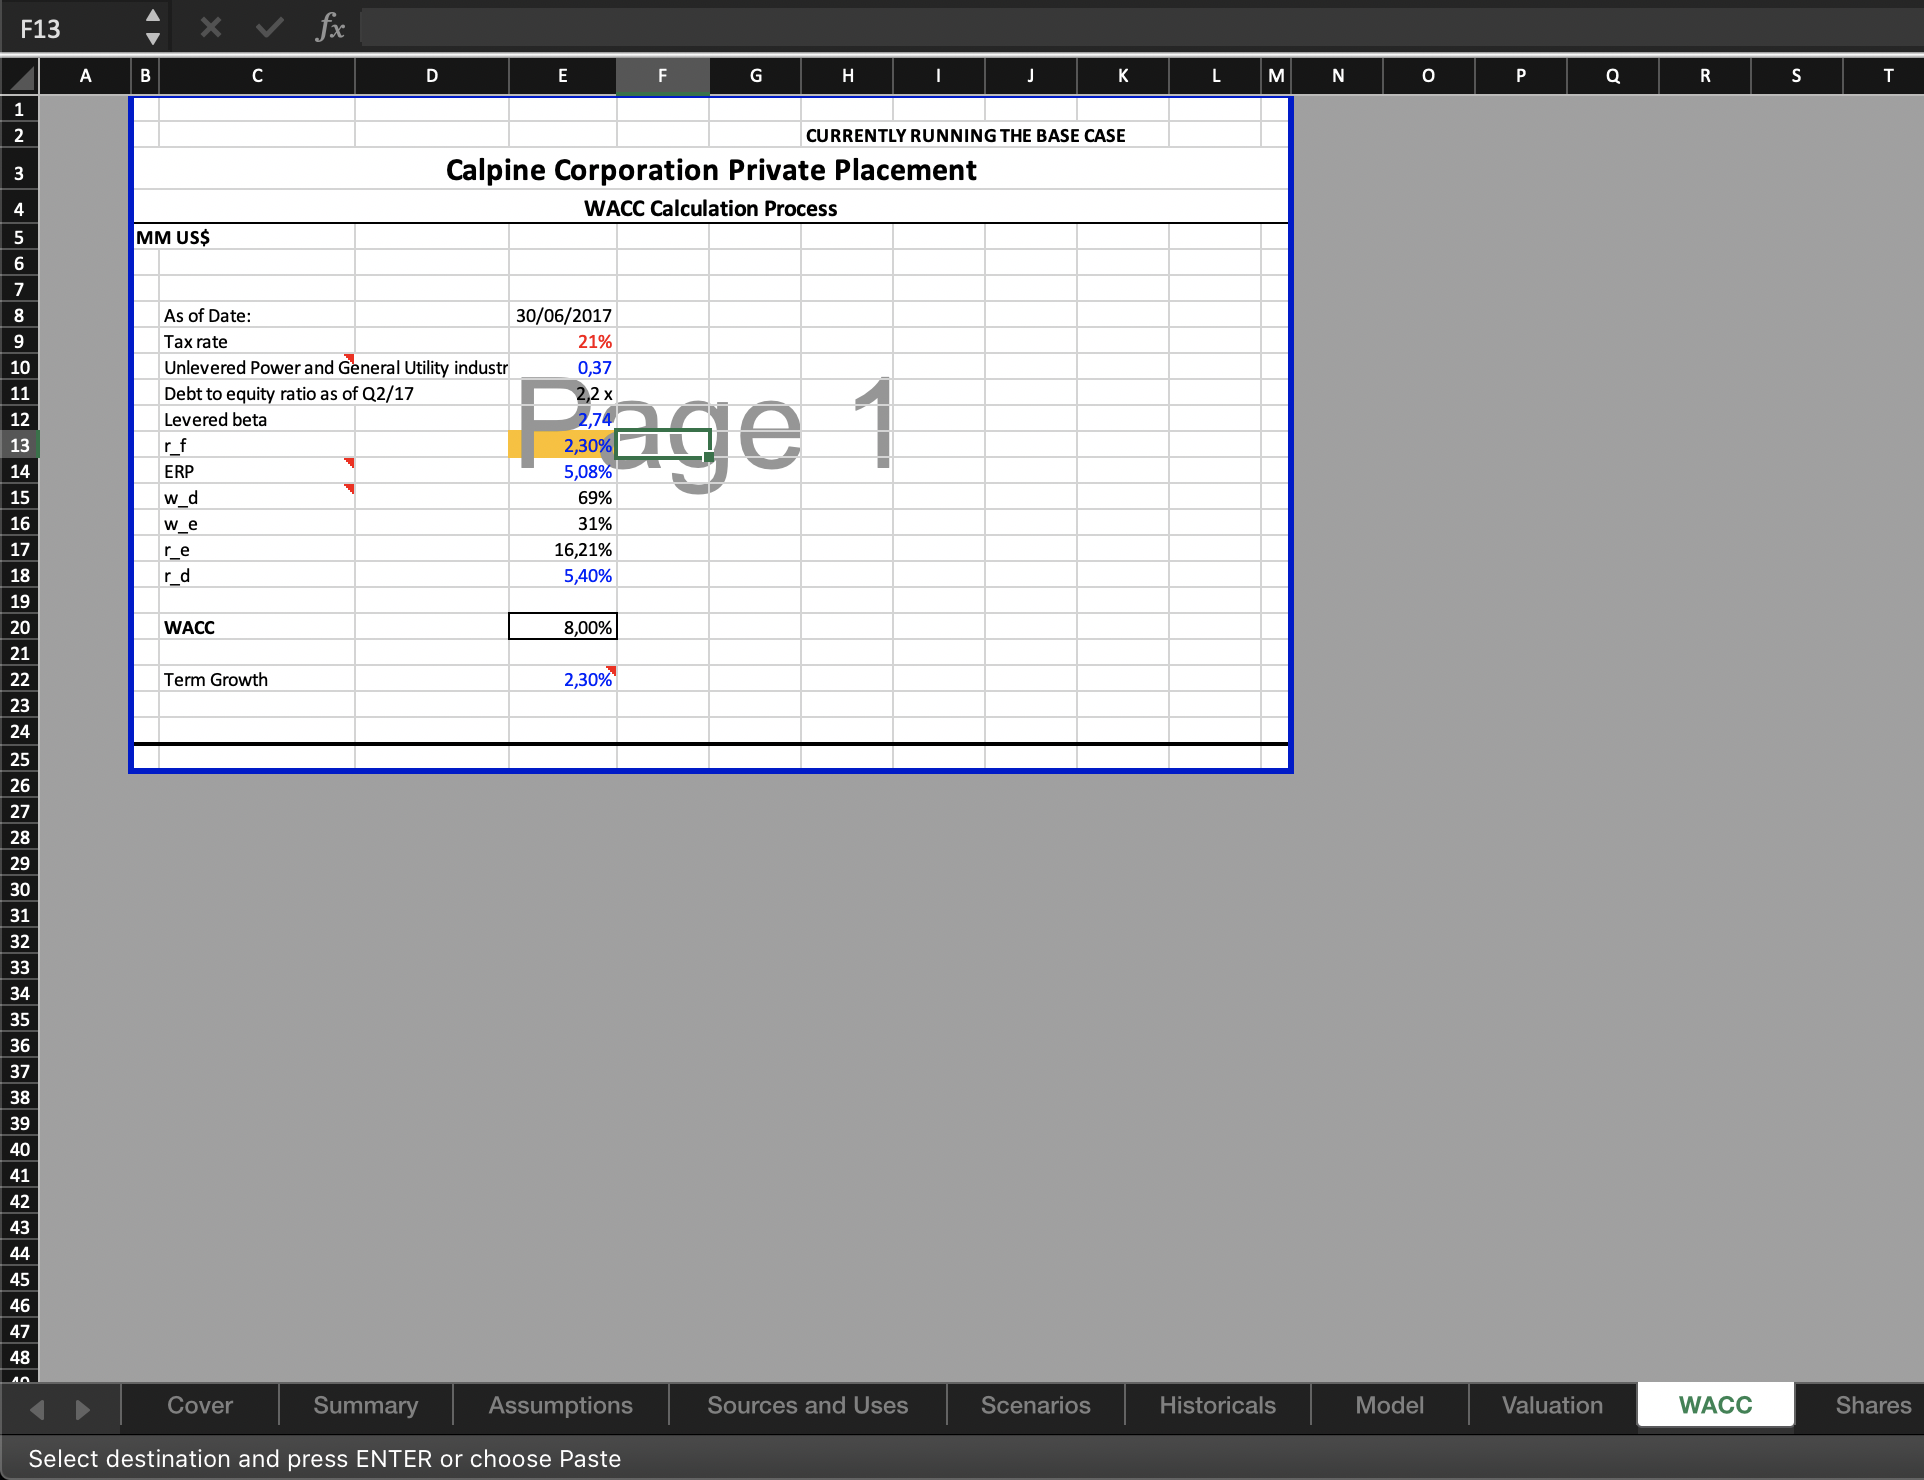Click the 'MM US$' label cell
The image size is (1924, 1480).
click(x=173, y=237)
